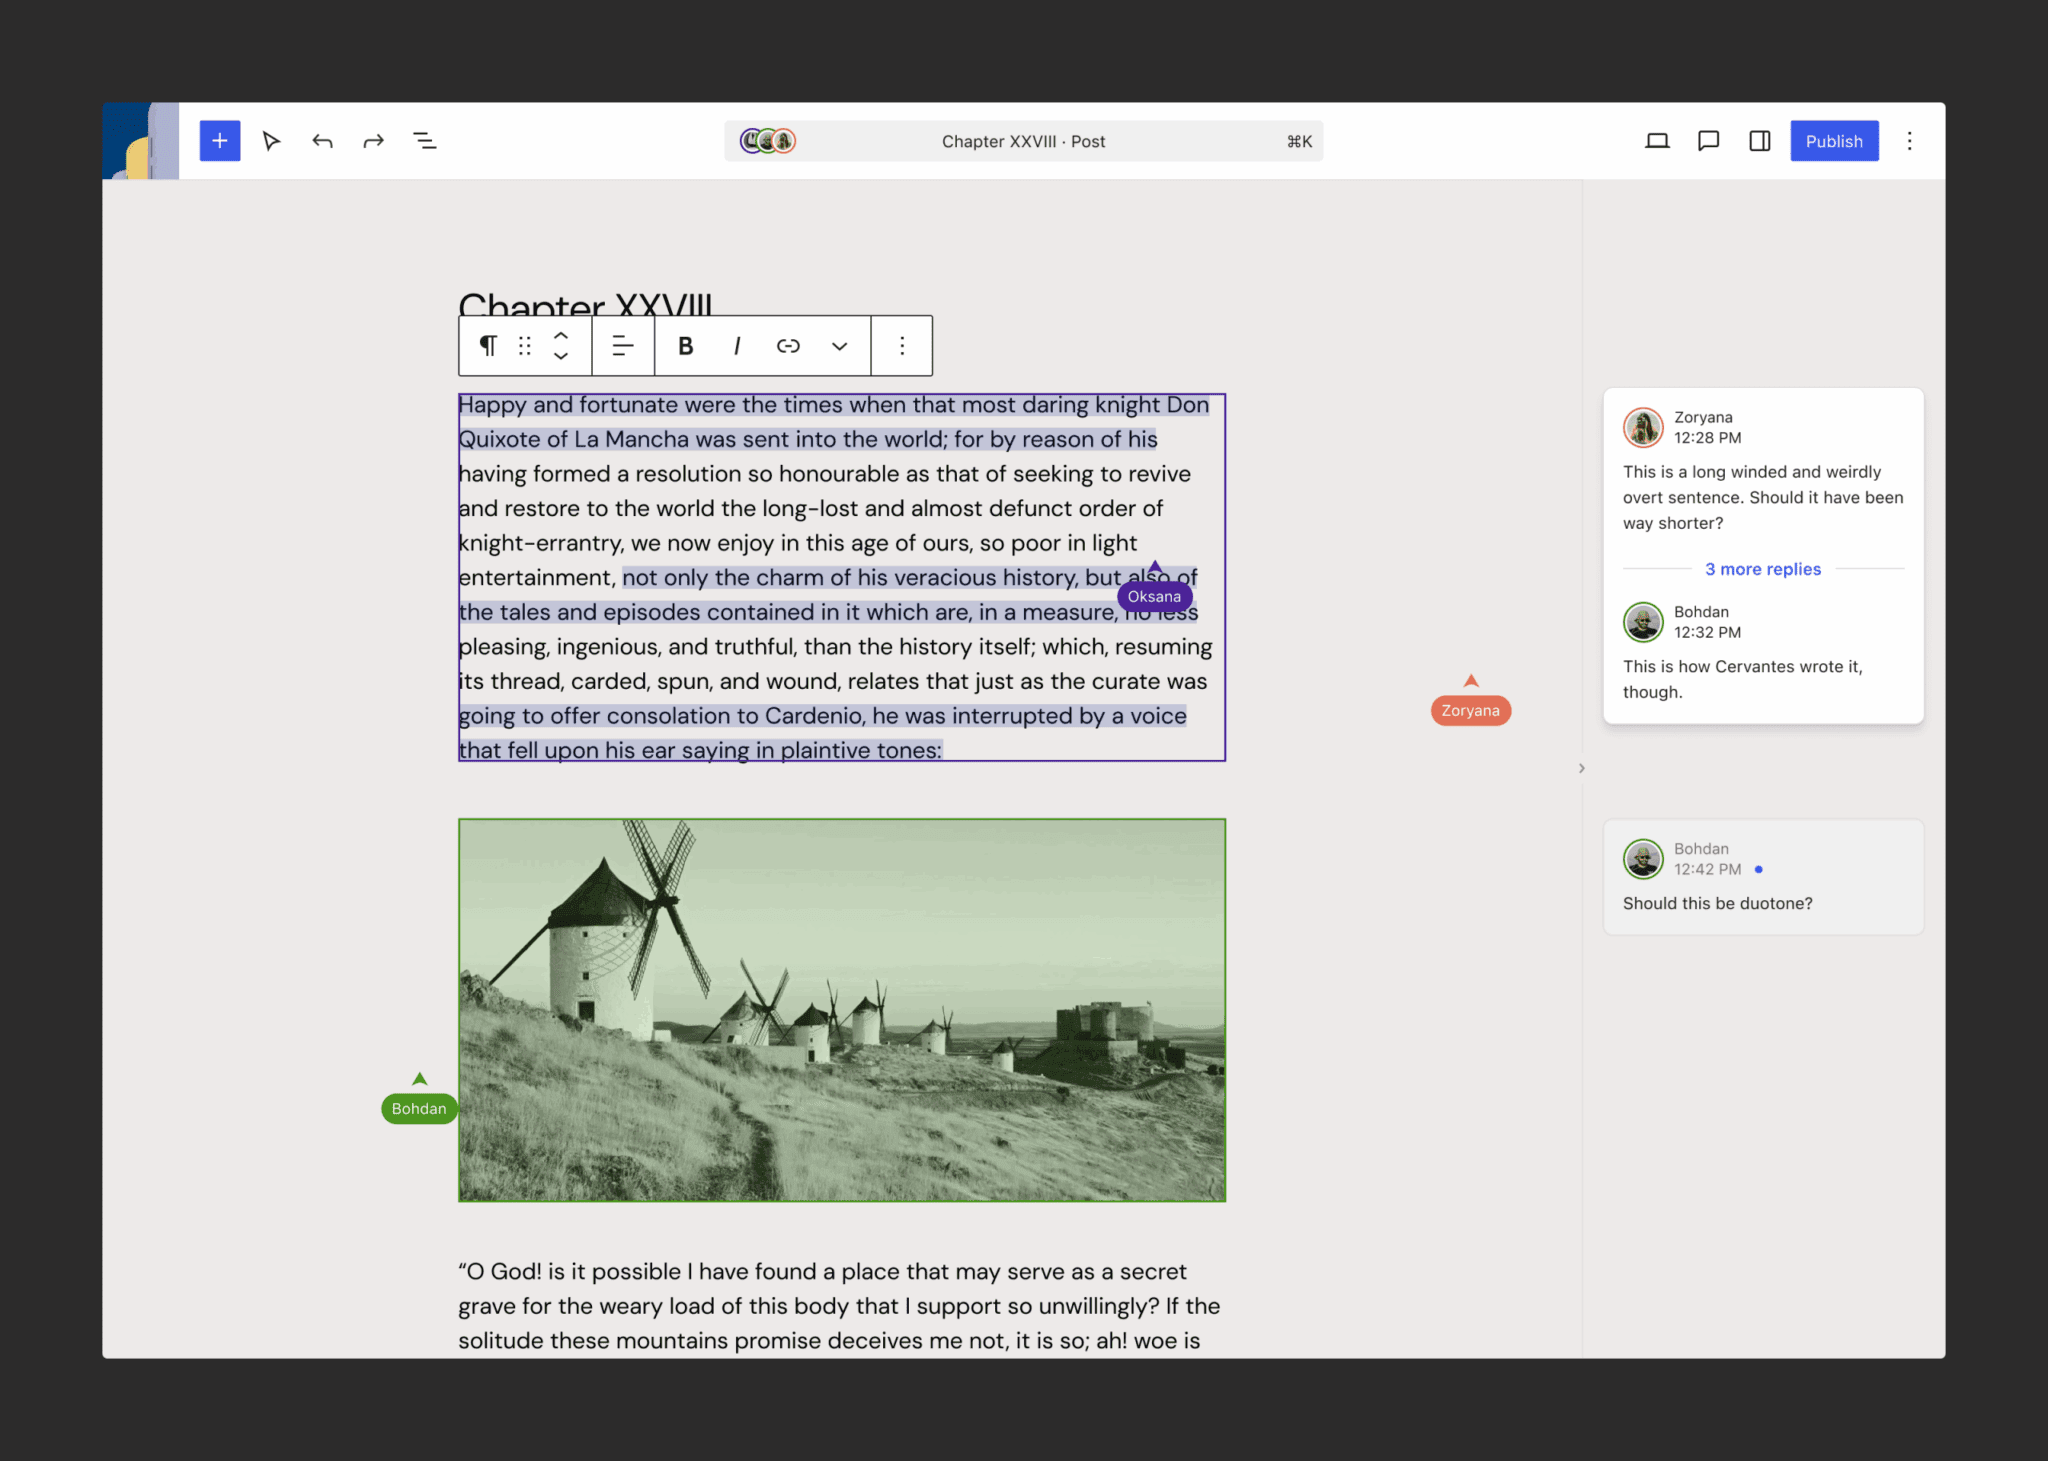Toggle italic formatting in block toolbar
The height and width of the screenshot is (1461, 2048).
pyautogui.click(x=737, y=346)
